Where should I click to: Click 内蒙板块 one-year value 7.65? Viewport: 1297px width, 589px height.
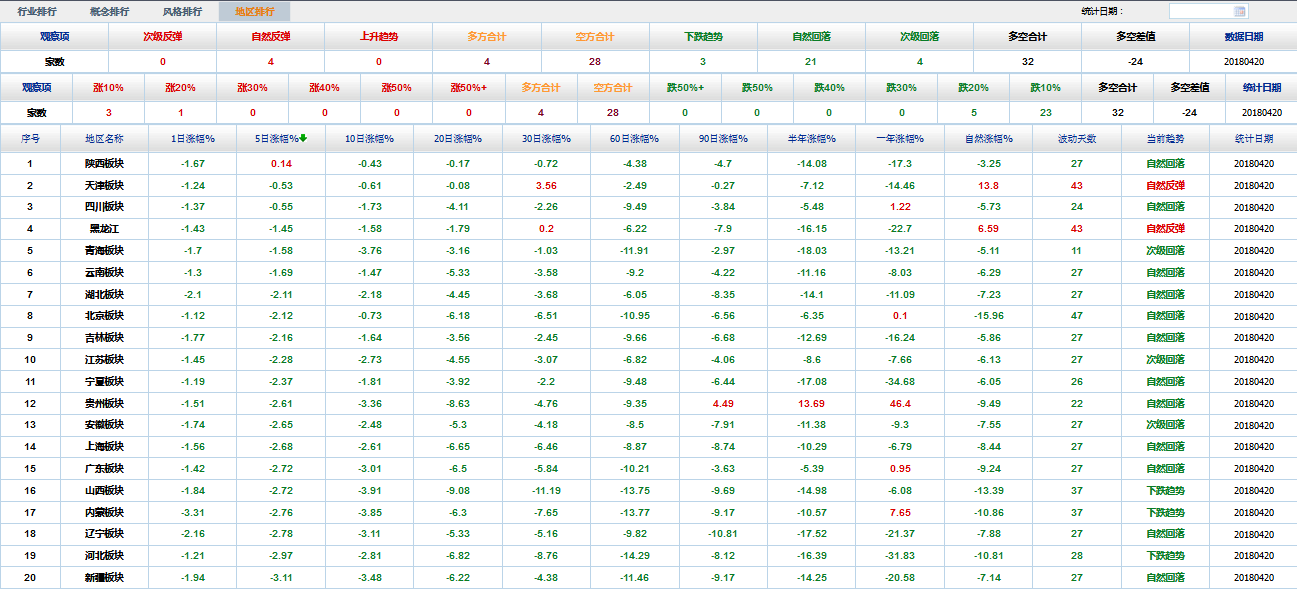tap(900, 513)
